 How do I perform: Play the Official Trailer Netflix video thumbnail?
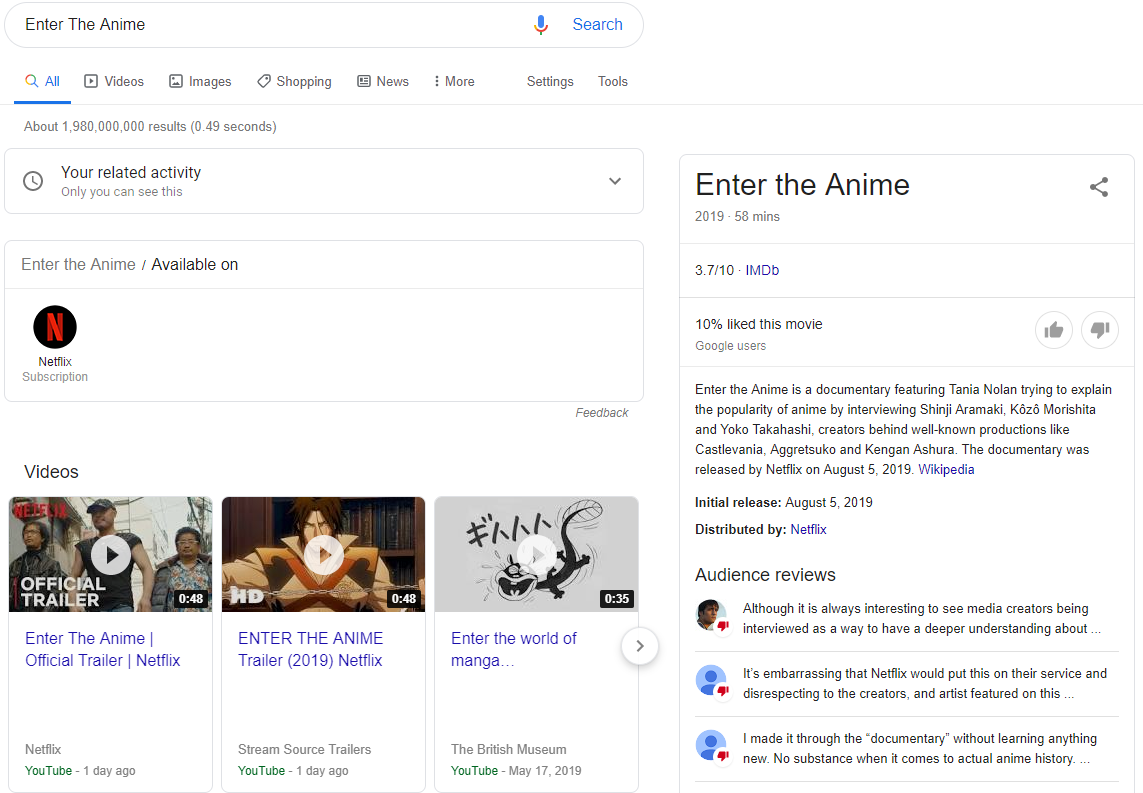(x=111, y=555)
